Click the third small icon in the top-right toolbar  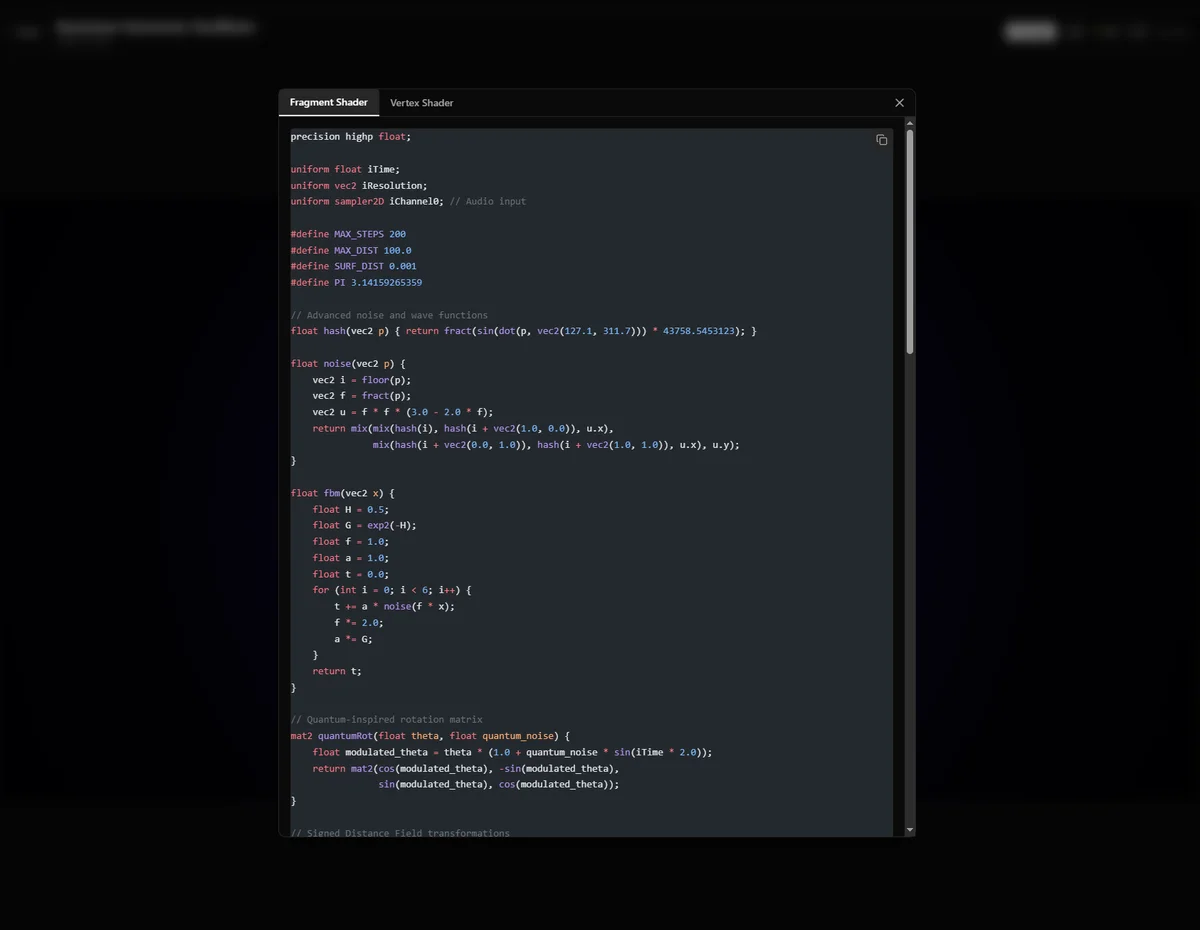(x=1137, y=31)
